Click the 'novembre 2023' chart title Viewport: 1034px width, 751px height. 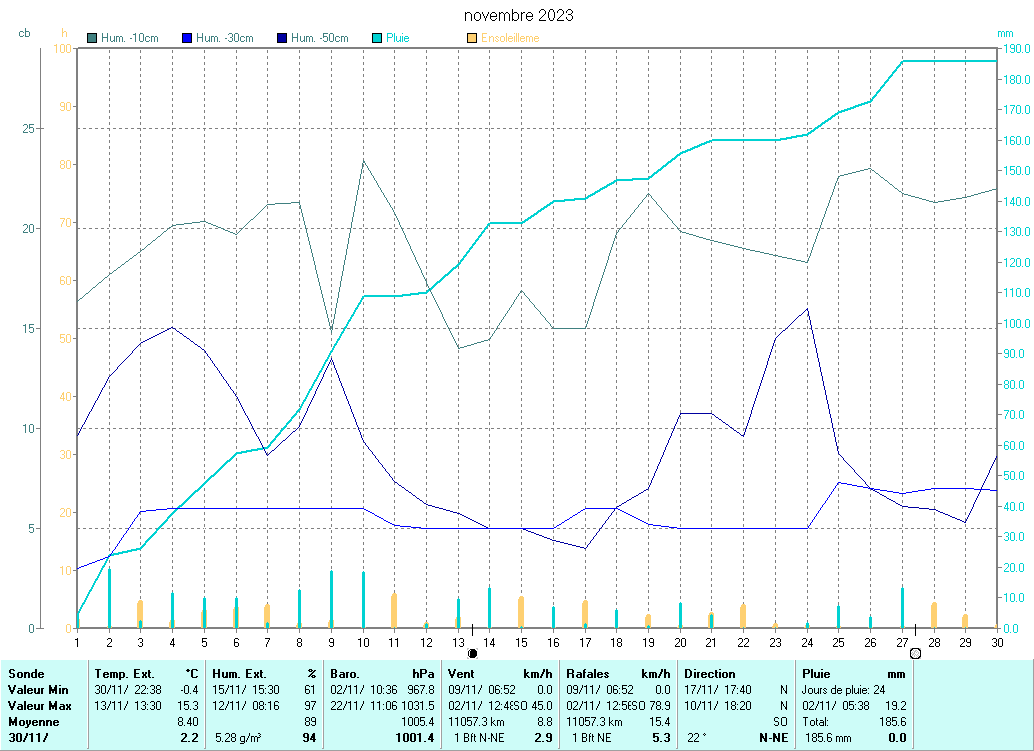coord(519,16)
